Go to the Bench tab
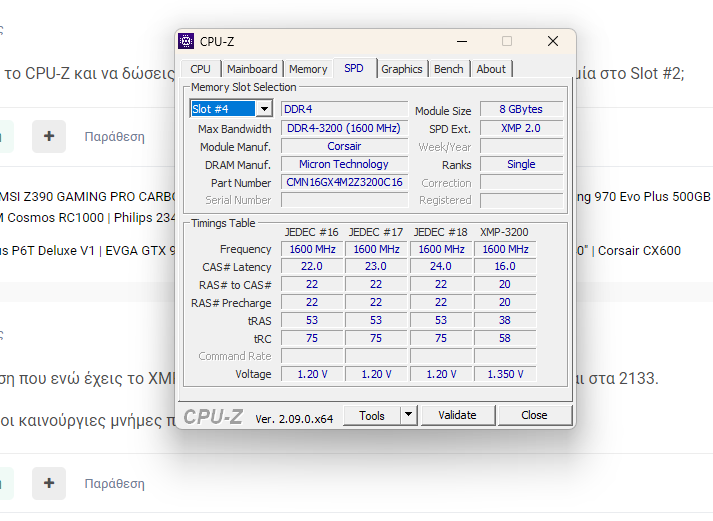This screenshot has width=713, height=521. tap(448, 69)
